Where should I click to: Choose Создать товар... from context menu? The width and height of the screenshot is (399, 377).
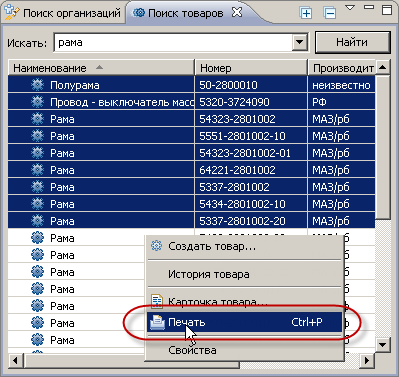[x=245, y=246]
